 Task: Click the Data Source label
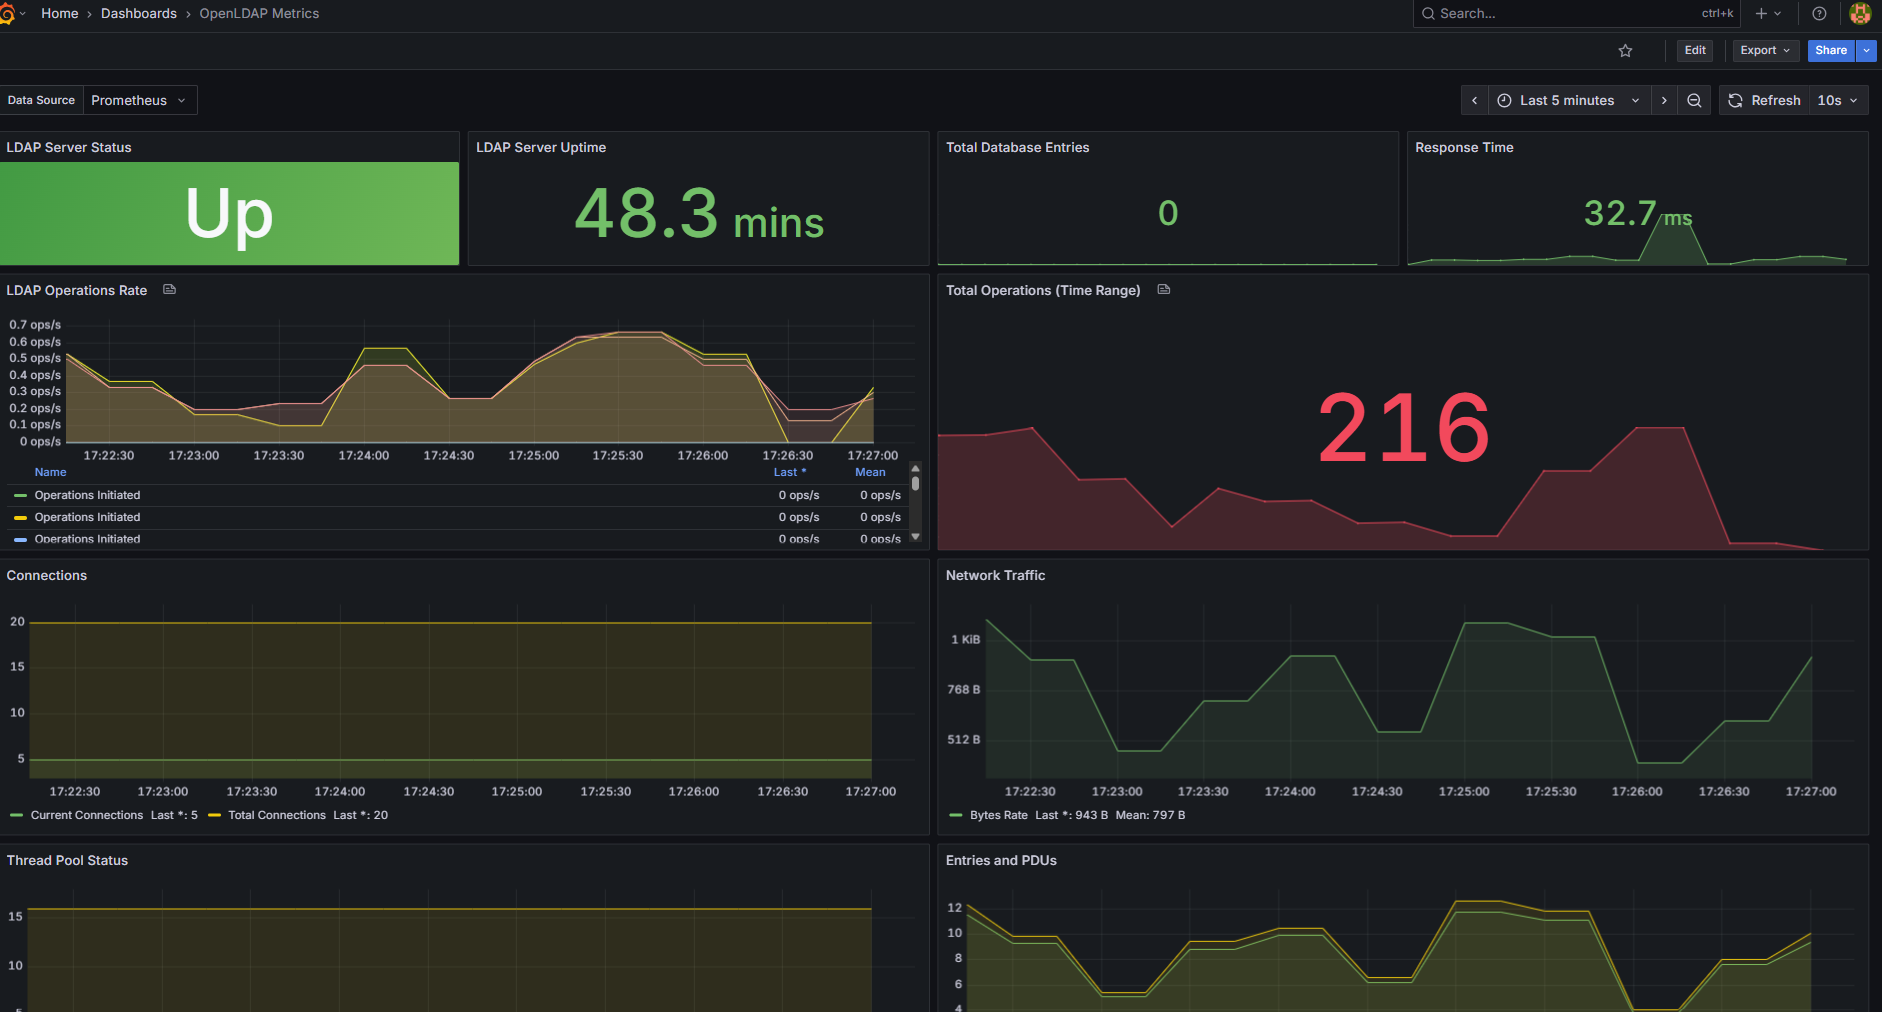(41, 100)
